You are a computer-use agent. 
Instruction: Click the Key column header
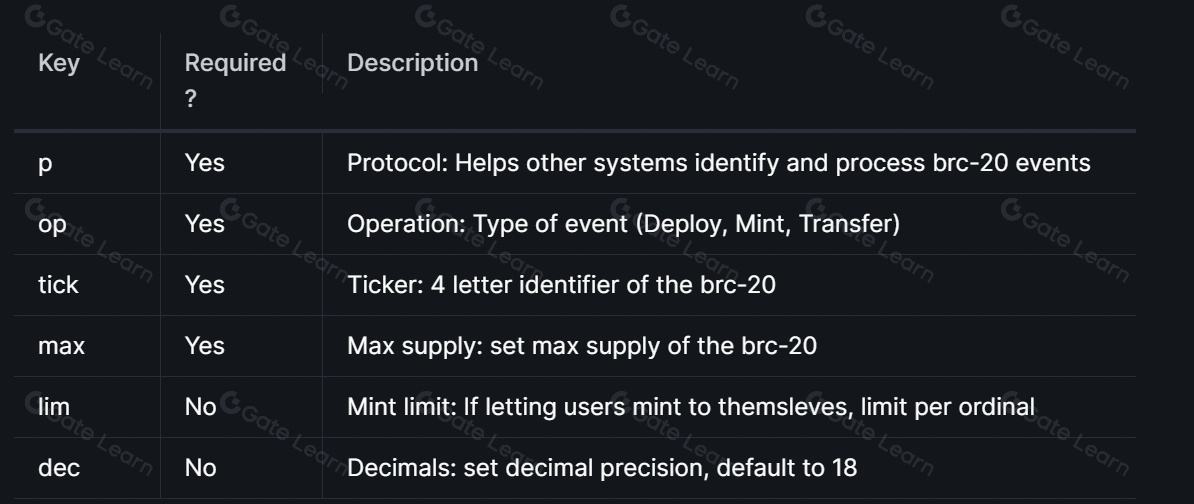(x=59, y=63)
